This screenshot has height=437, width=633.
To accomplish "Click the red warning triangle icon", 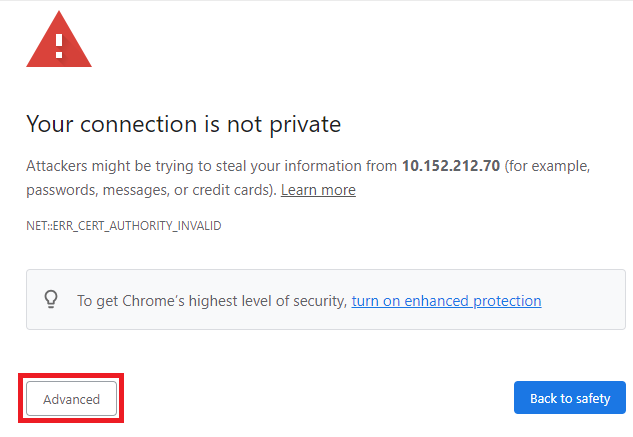I will click(x=59, y=39).
